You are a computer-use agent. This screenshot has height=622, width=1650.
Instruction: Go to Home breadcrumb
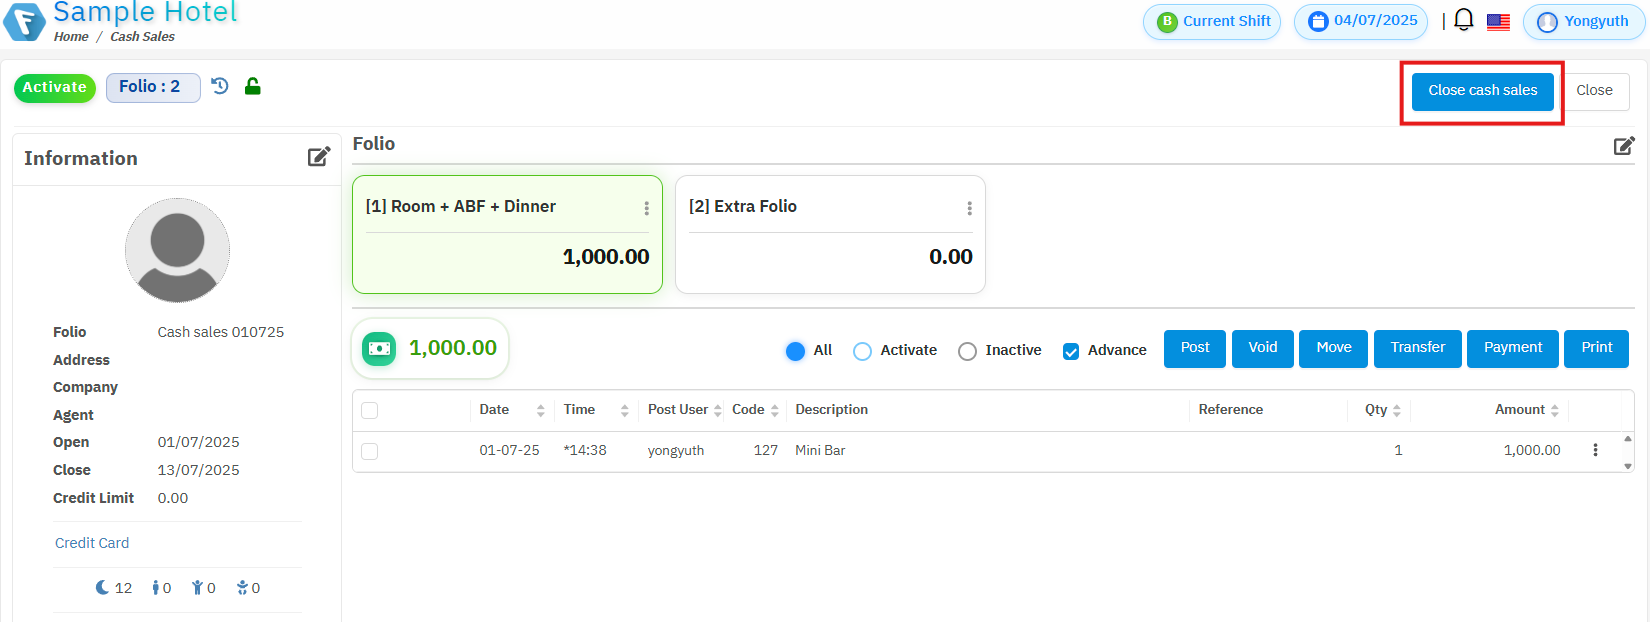71,37
